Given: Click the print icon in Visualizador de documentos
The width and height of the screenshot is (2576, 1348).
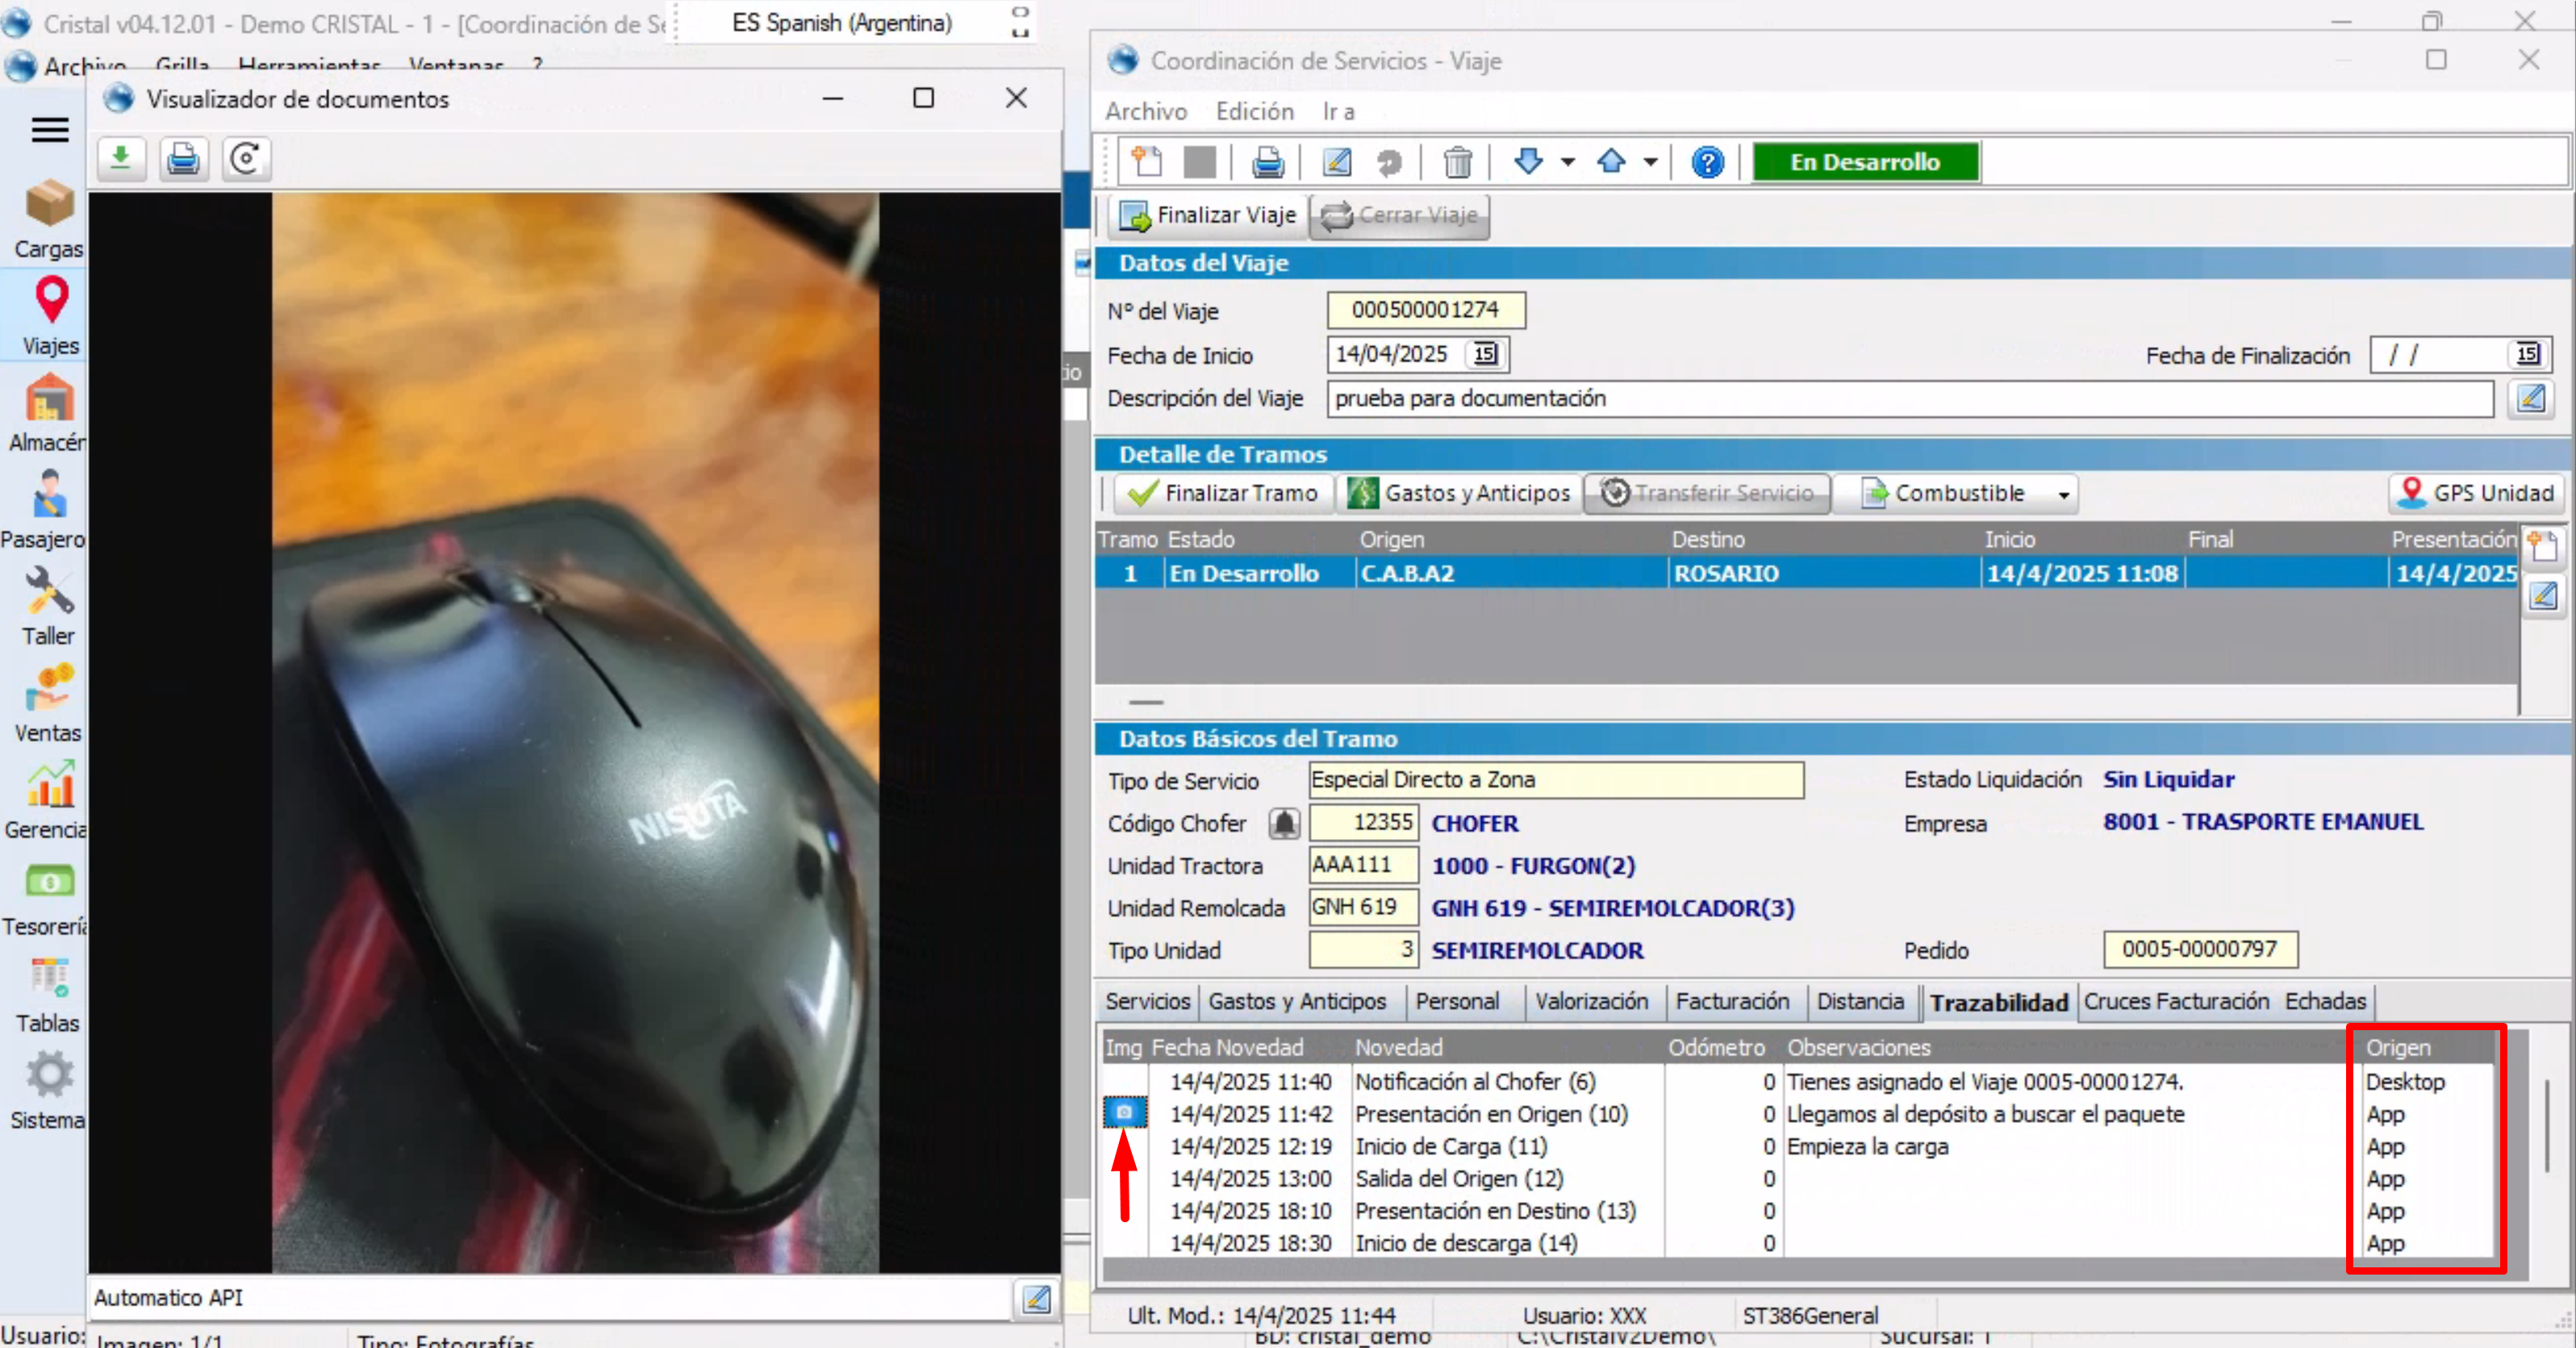Looking at the screenshot, I should pyautogui.click(x=183, y=158).
